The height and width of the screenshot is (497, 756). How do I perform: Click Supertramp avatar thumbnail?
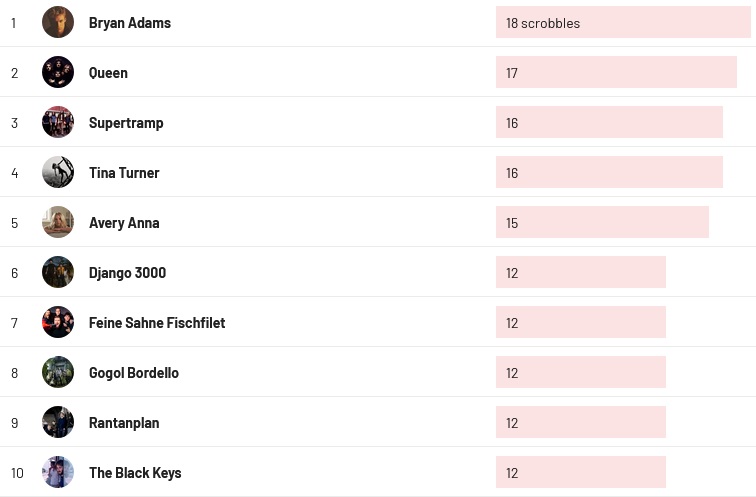[x=58, y=122]
